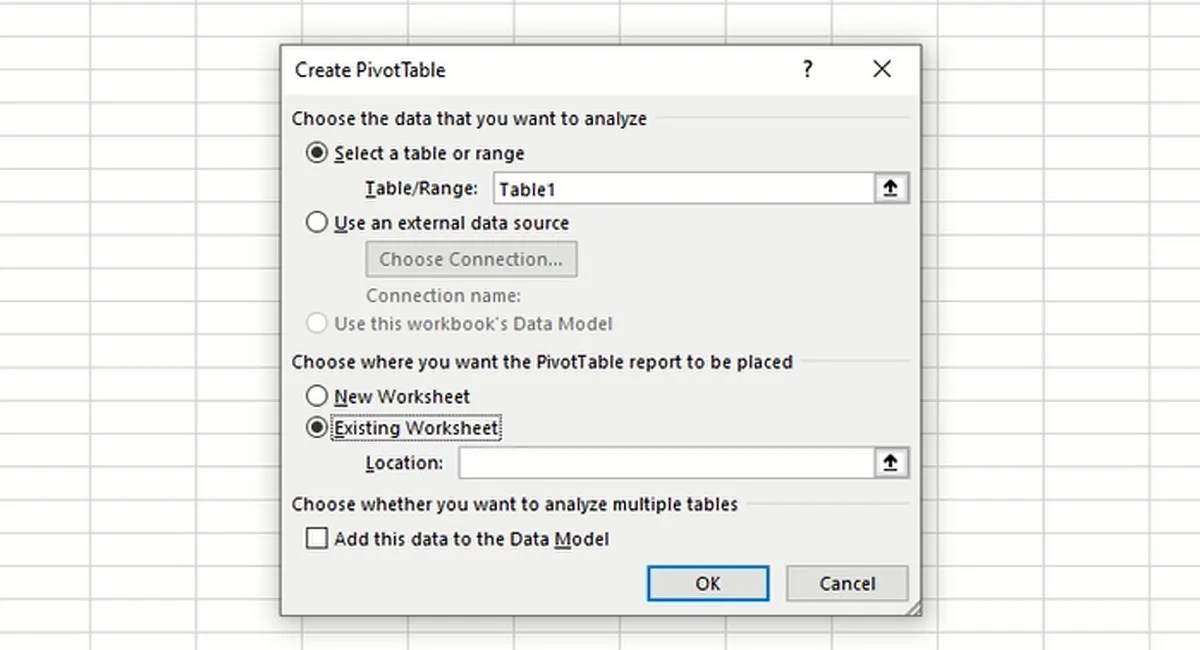Cancel the PivotTable creation
Image resolution: width=1200 pixels, height=650 pixels.
coord(847,583)
